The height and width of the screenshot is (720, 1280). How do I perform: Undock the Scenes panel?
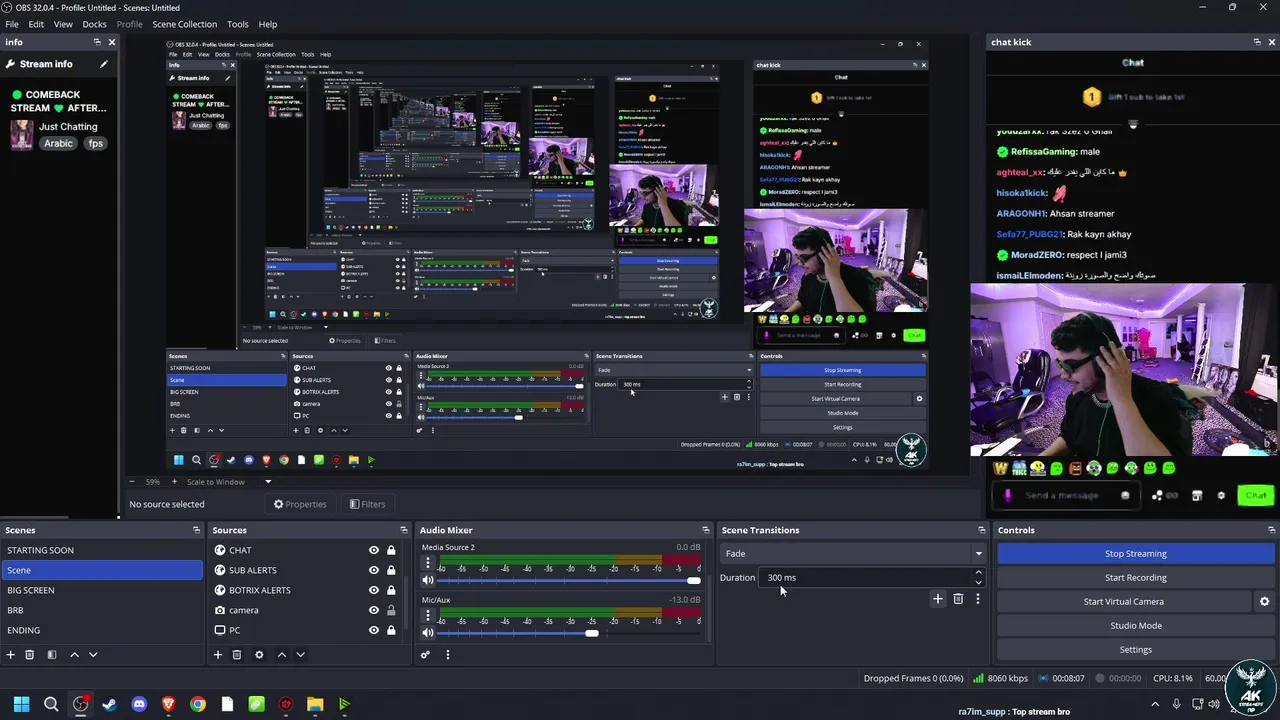(x=196, y=530)
